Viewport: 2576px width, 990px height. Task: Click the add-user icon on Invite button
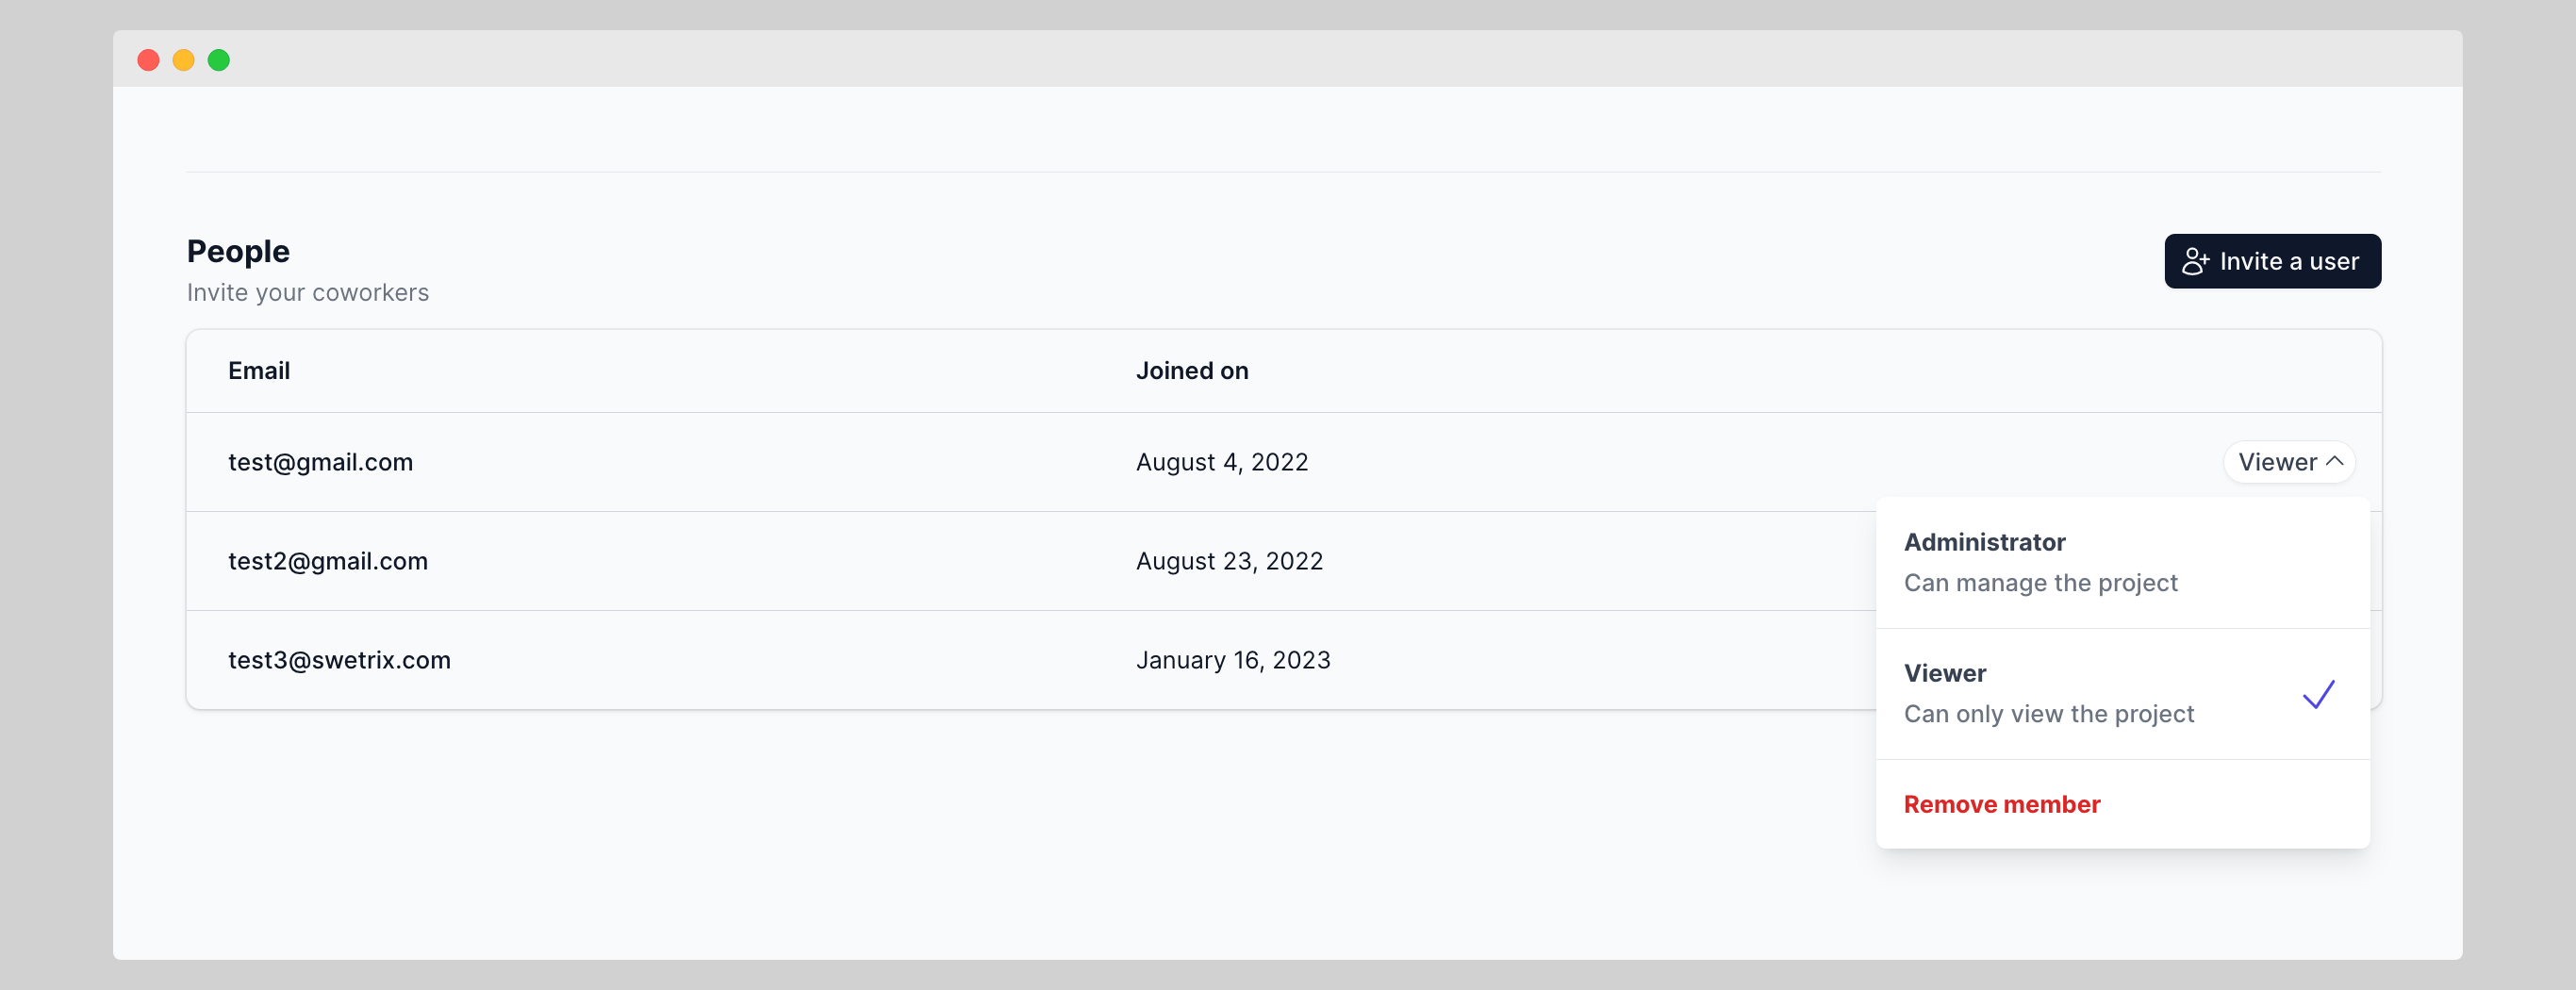click(x=2195, y=261)
